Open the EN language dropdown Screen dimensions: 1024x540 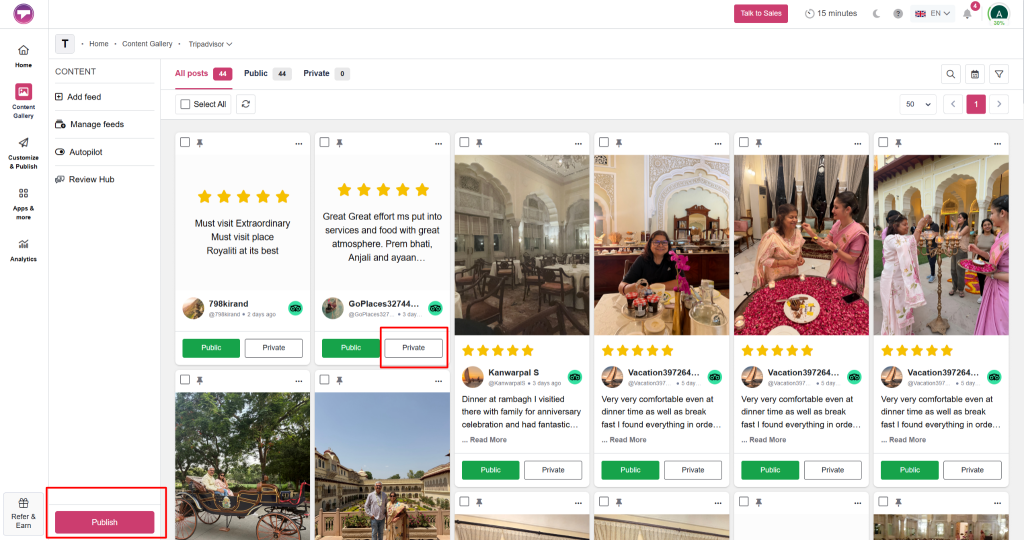[933, 14]
